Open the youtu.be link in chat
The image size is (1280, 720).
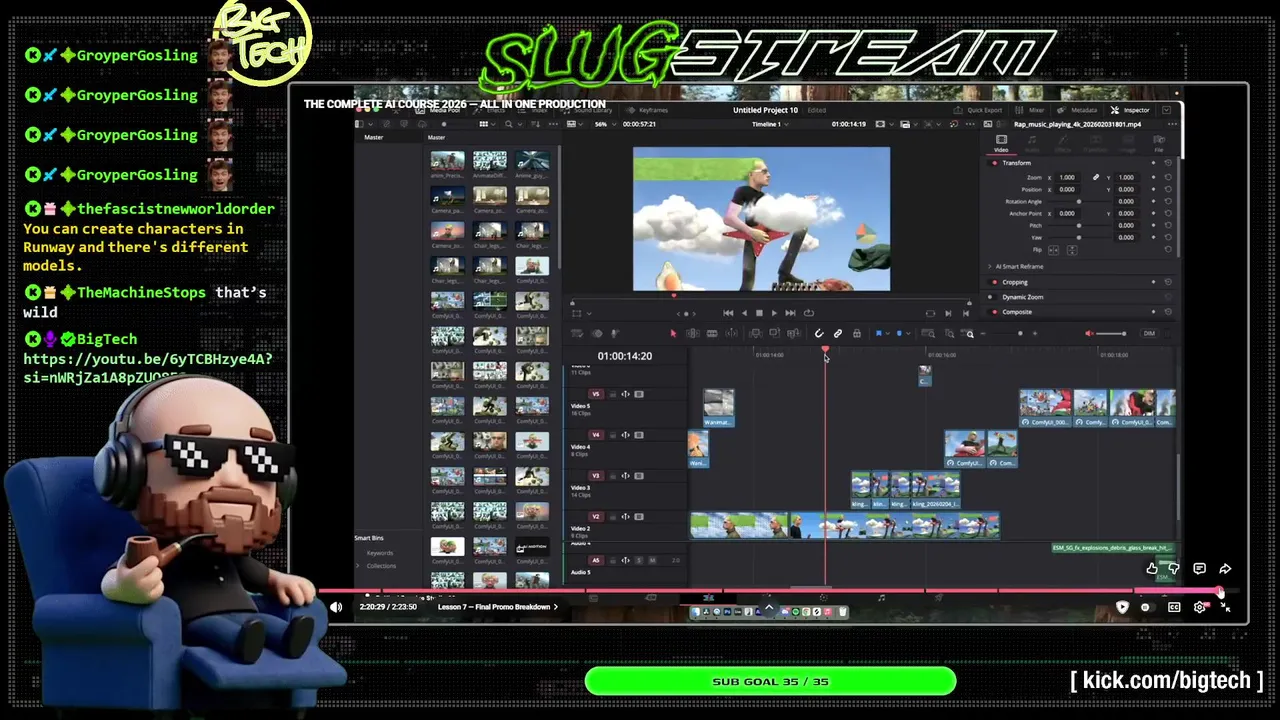tap(147, 368)
